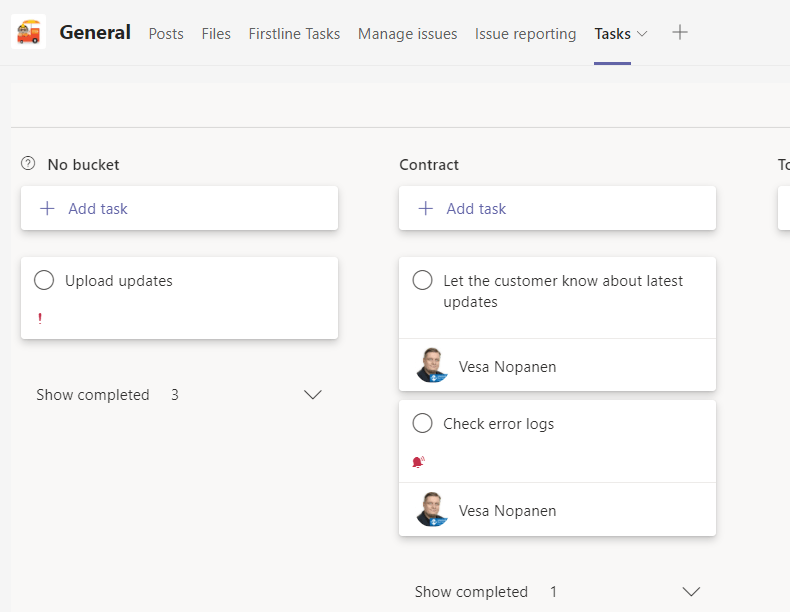Complete the Let the customer know task
The height and width of the screenshot is (612, 790).
coord(422,281)
